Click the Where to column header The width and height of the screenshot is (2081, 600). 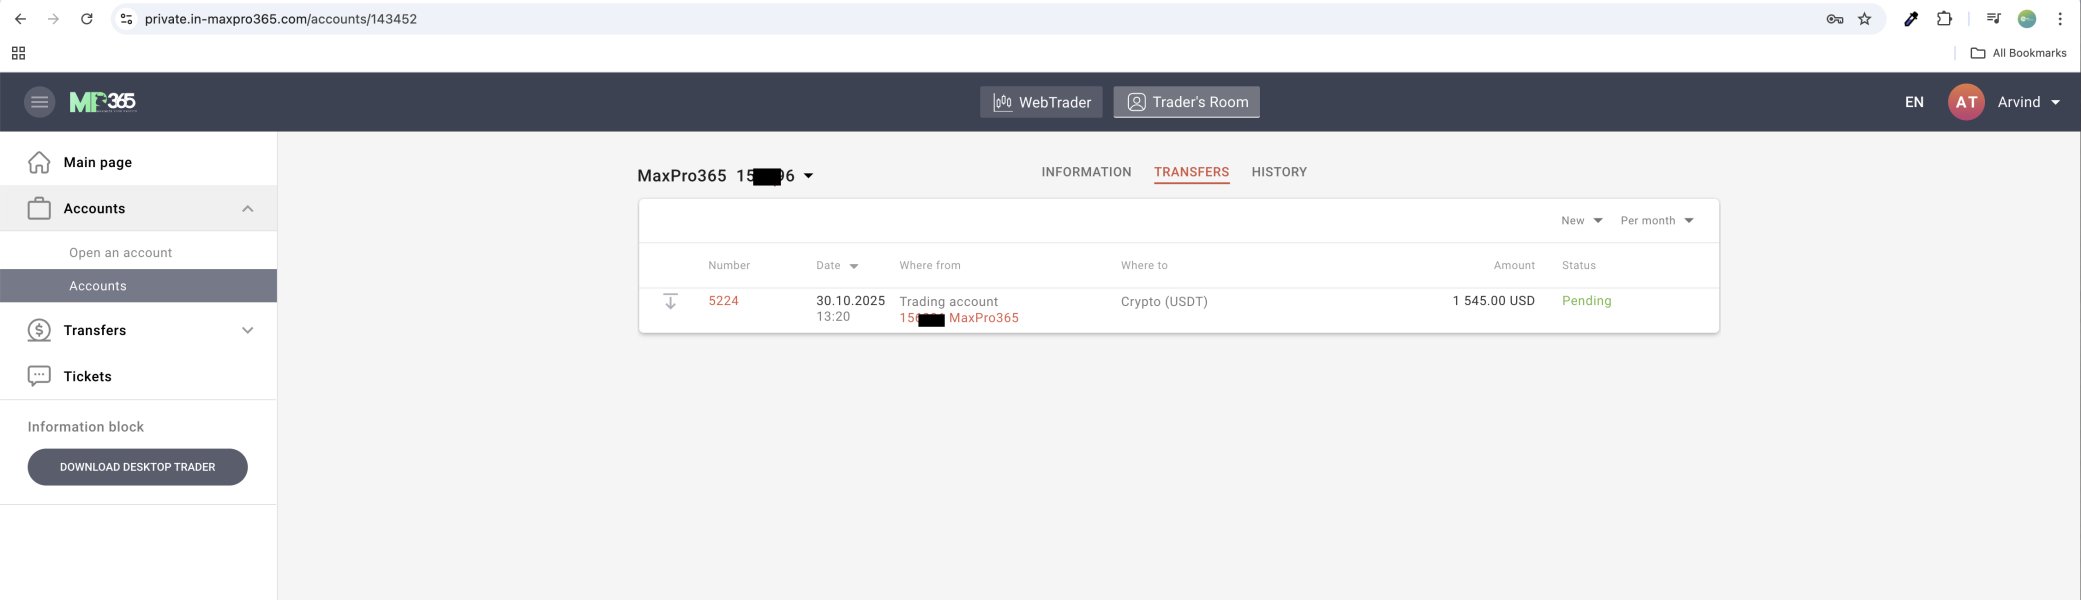click(1144, 266)
